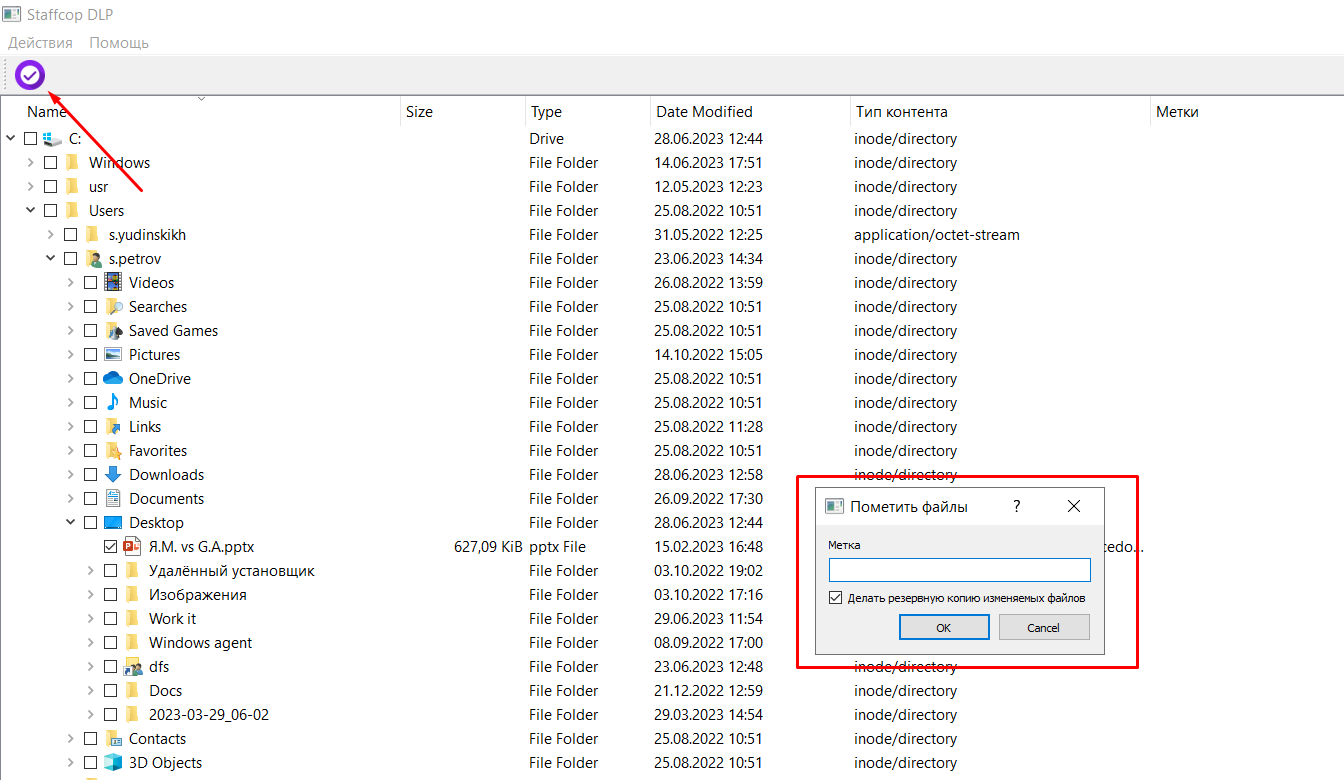The width and height of the screenshot is (1344, 780).
Task: Click the s.petrov user folder icon
Action: [x=94, y=259]
